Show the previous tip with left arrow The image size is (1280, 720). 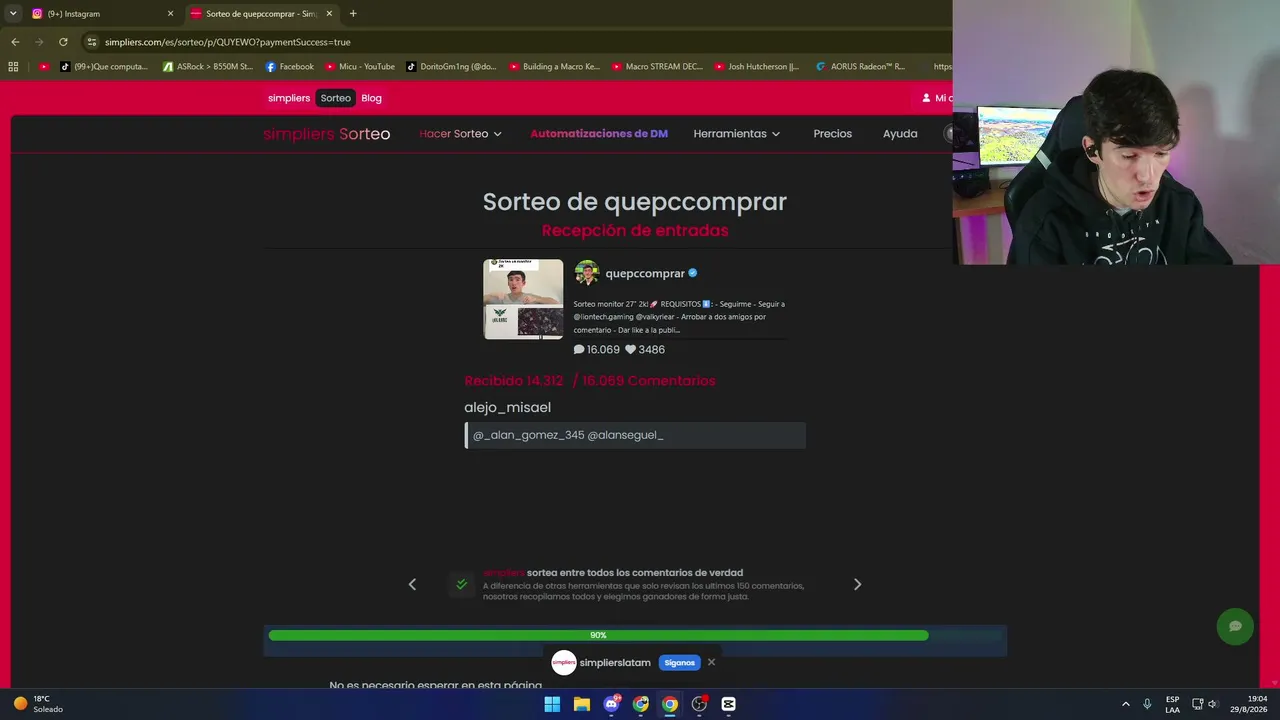click(412, 584)
